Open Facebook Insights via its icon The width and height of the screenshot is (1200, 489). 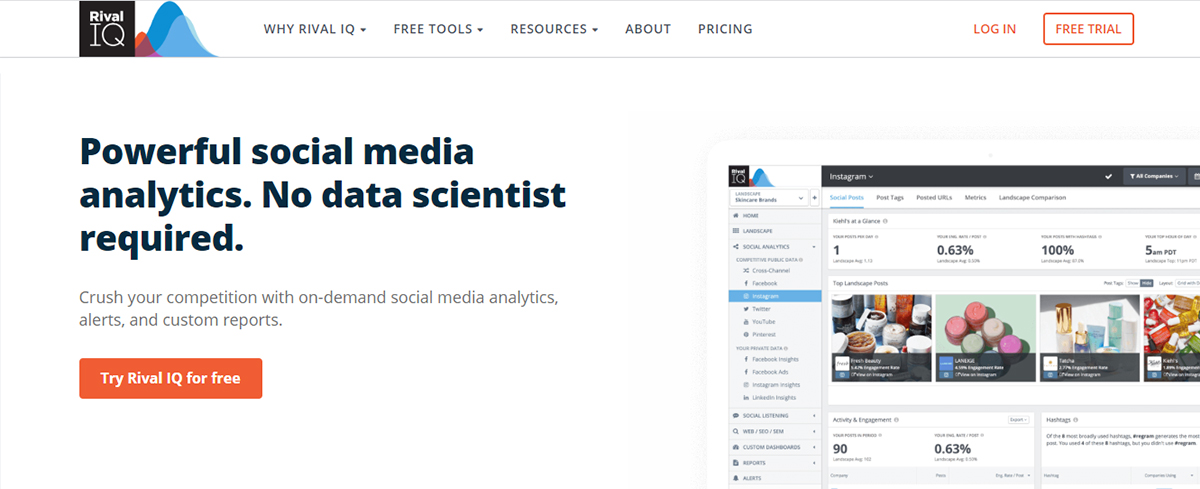coord(746,359)
